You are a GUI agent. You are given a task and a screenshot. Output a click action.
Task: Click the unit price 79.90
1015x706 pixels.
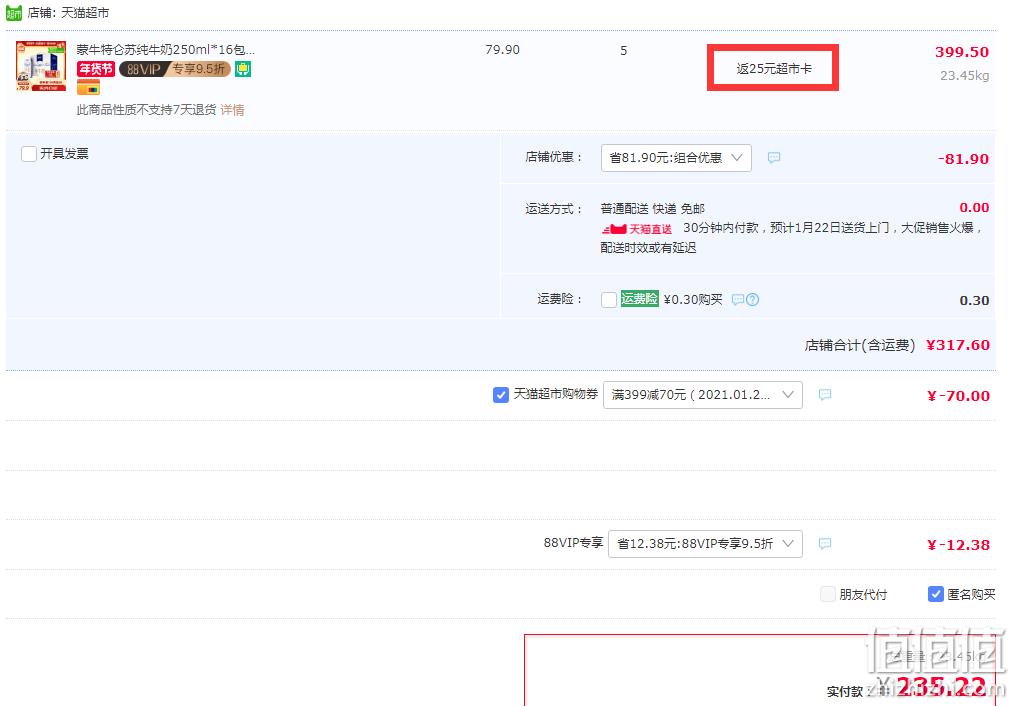tap(502, 50)
